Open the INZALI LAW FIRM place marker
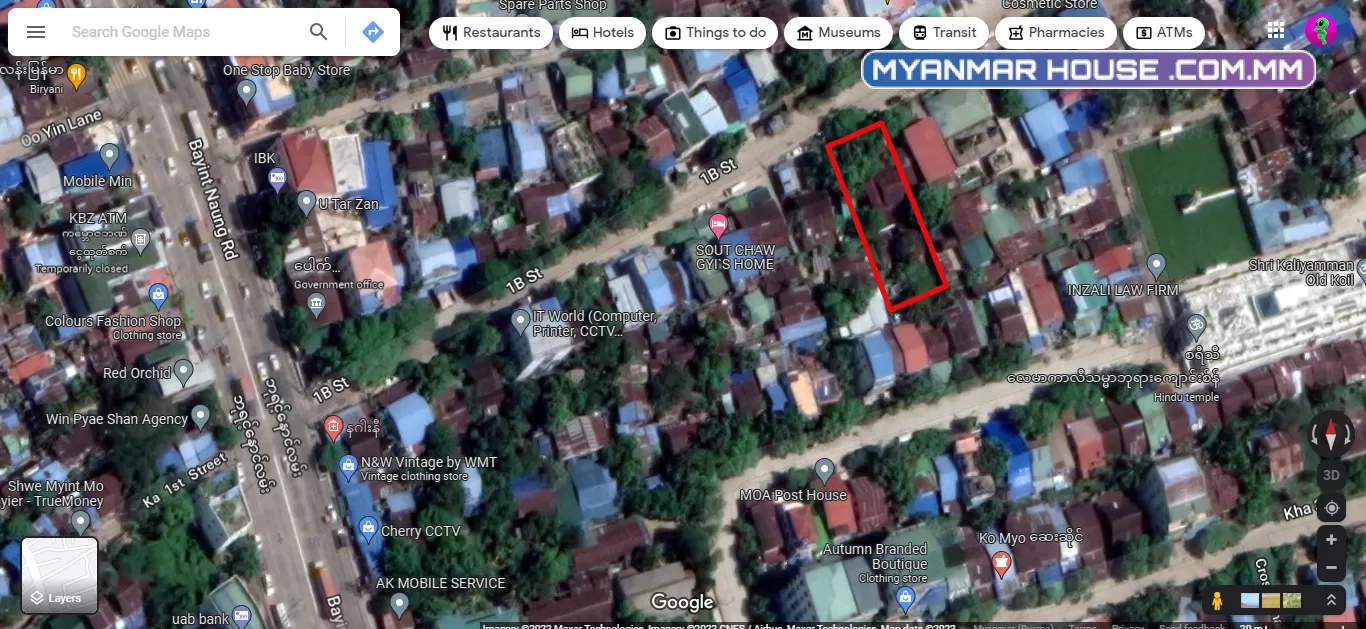Viewport: 1366px width, 629px height. (x=1156, y=266)
